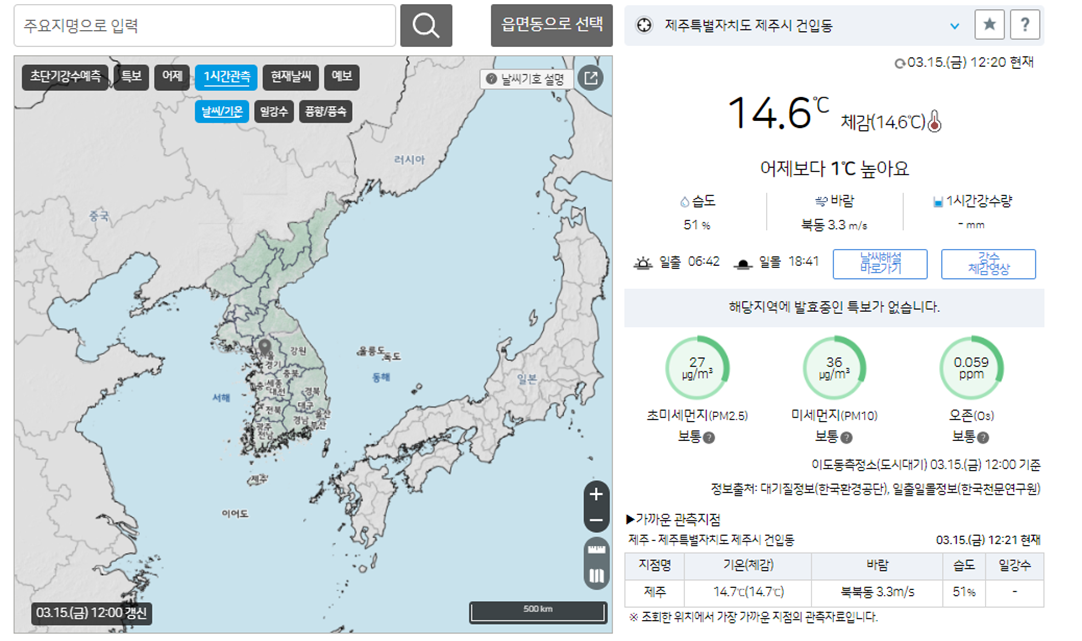Viewport: 1082px width, 641px height.
Task: Click the 주요지명으로 입력 search field
Action: tap(200, 25)
